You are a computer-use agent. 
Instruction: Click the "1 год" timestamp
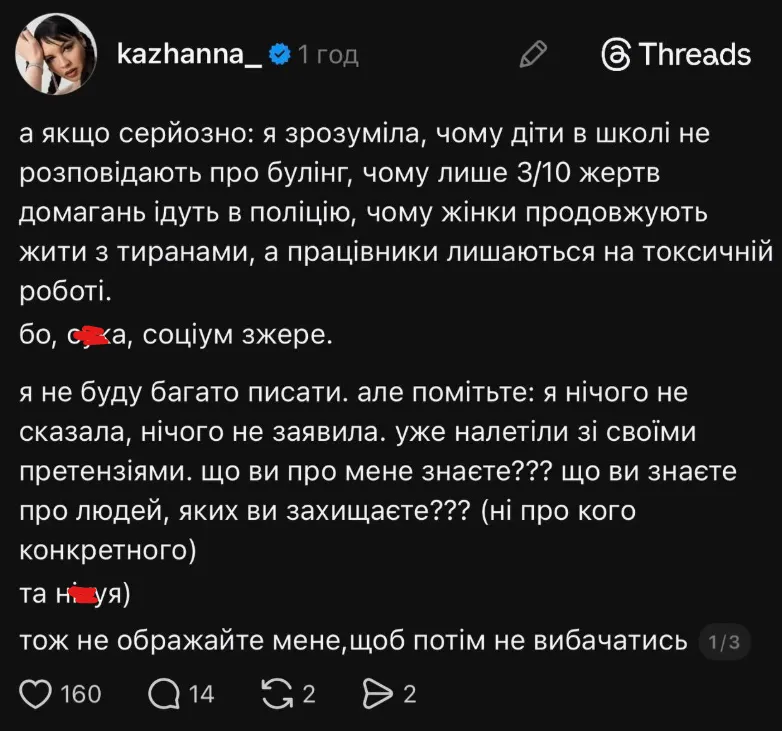pyautogui.click(x=327, y=55)
